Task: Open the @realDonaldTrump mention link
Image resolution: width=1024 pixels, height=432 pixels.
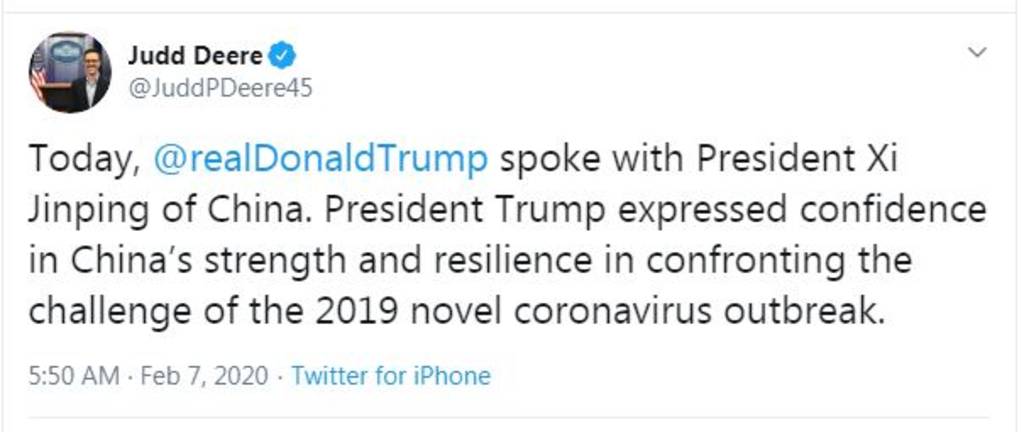Action: pos(321,160)
